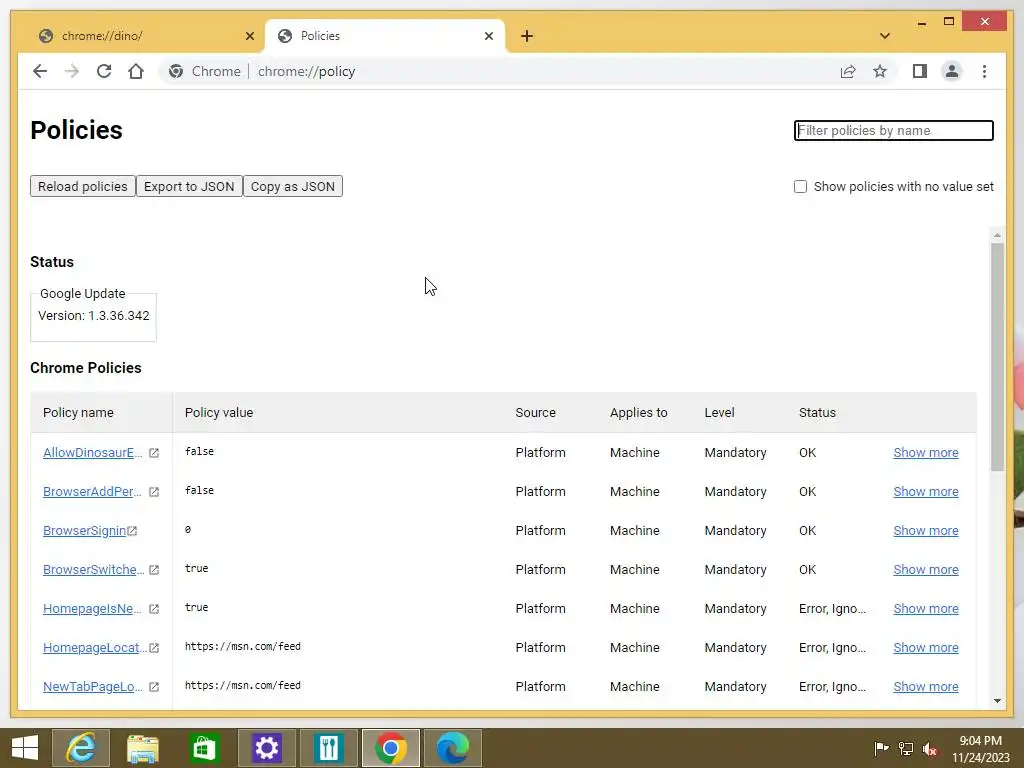This screenshot has height=768, width=1024.
Task: Click the forward navigation arrow
Action: pos(72,71)
